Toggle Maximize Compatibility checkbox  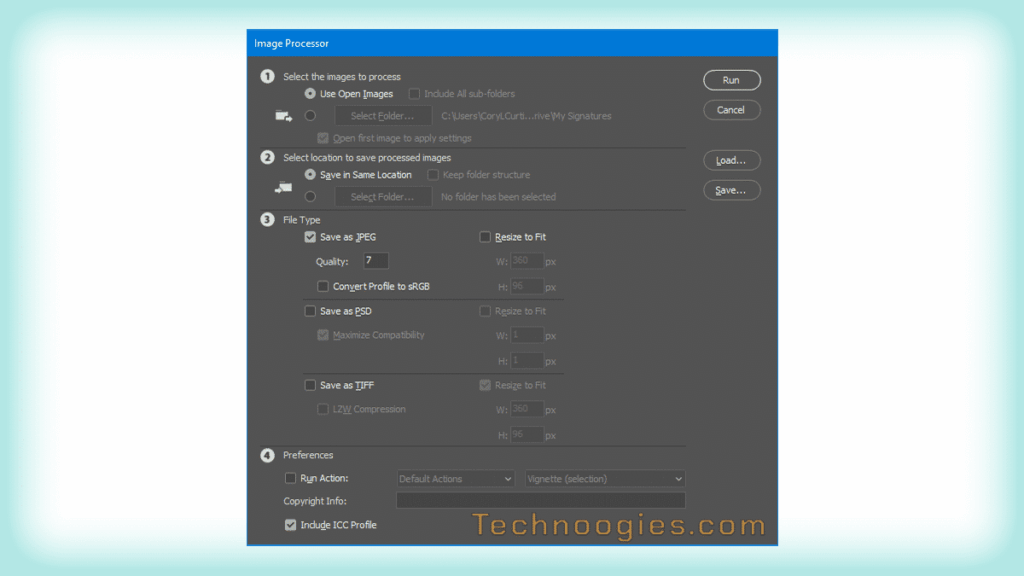coord(323,335)
